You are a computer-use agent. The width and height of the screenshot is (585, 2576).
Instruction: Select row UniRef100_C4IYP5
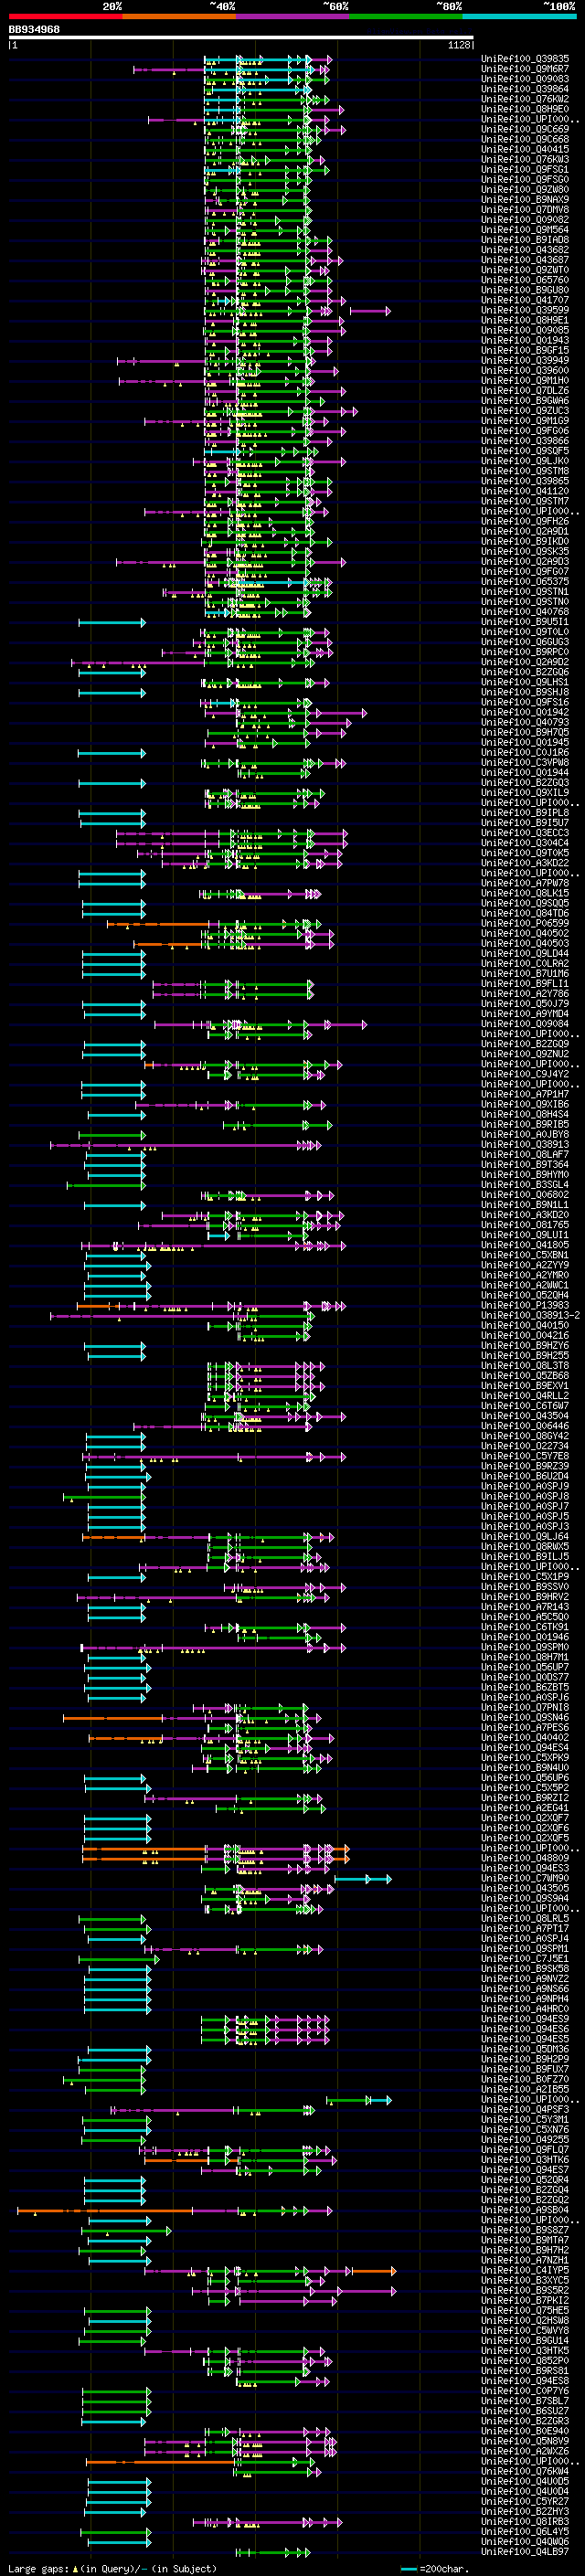[525, 2271]
